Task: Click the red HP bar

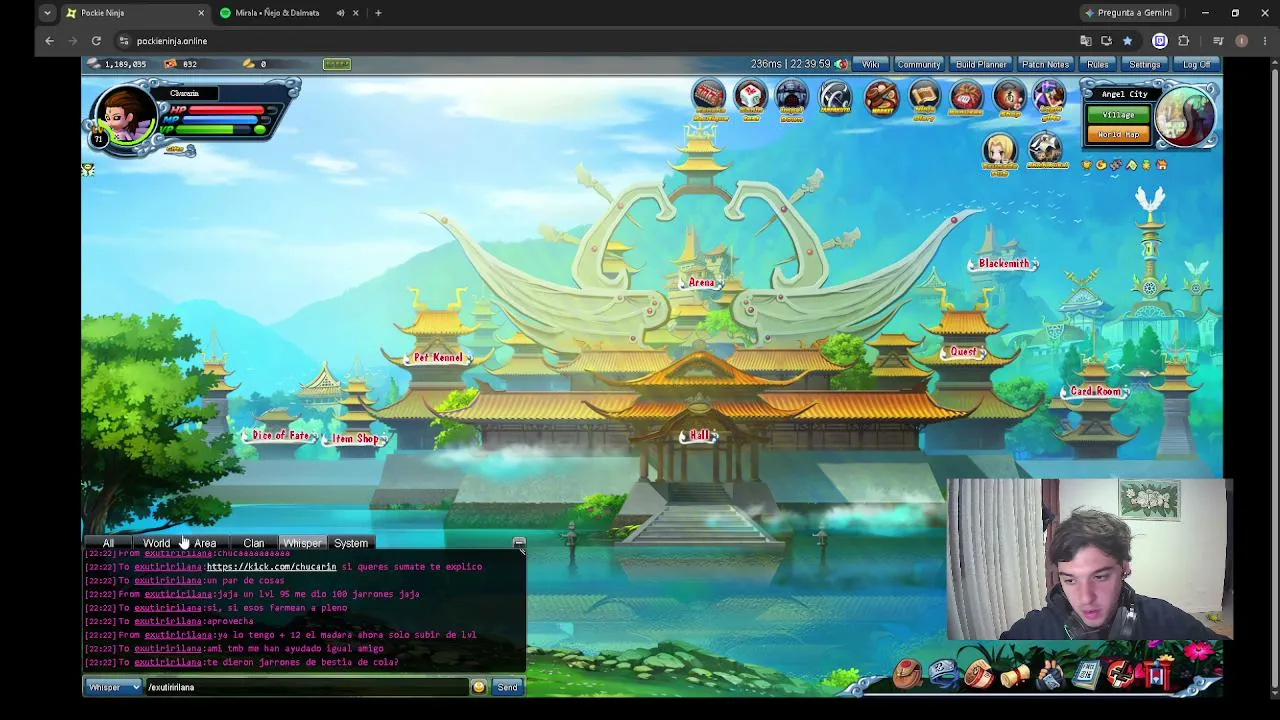Action: 227,109
